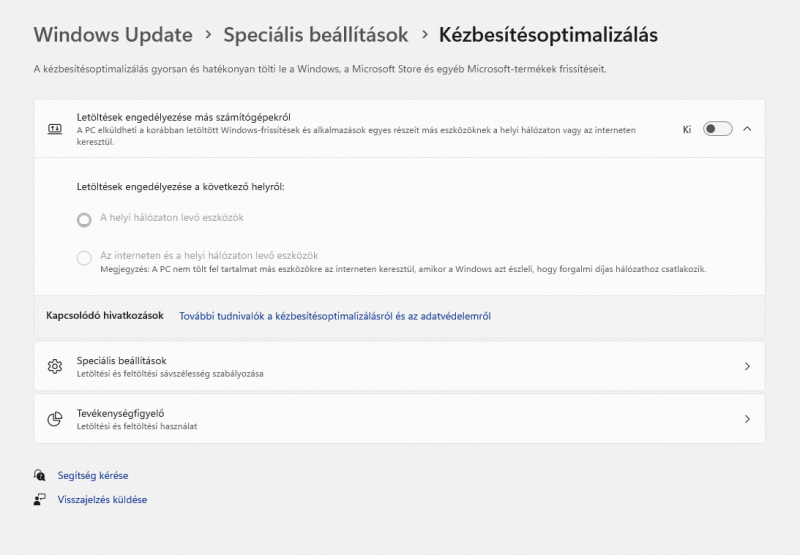Select A helyi hálózaton levő eszközök
The image size is (800, 555).
[x=85, y=218]
